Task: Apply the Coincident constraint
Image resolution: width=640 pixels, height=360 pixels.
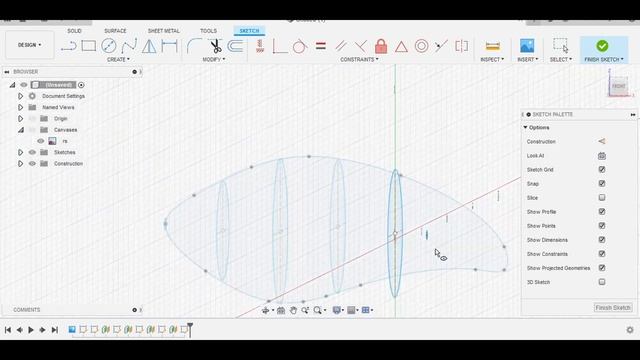Action: coord(280,46)
